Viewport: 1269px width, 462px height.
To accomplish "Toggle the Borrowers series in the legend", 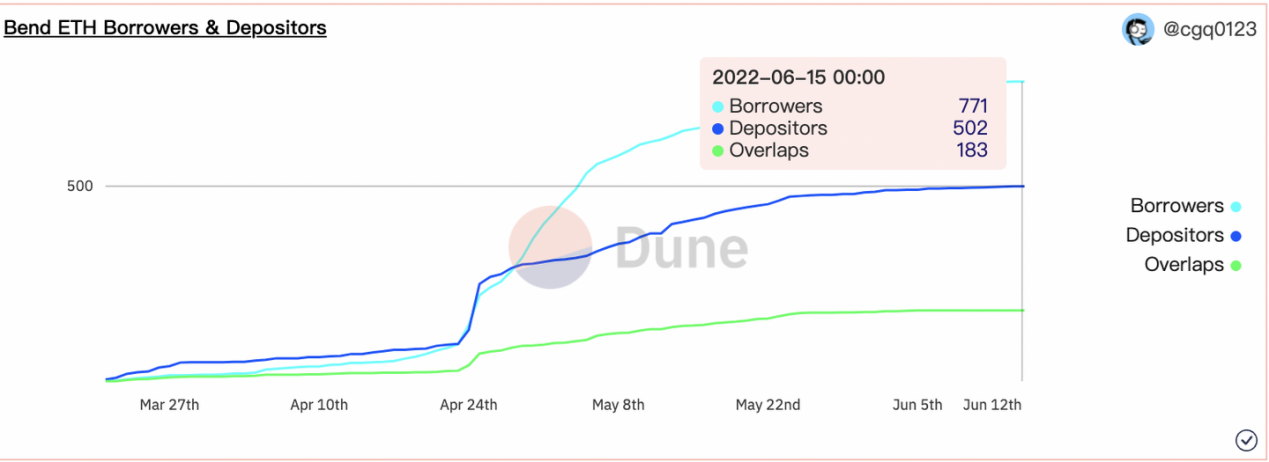I will (1177, 206).
